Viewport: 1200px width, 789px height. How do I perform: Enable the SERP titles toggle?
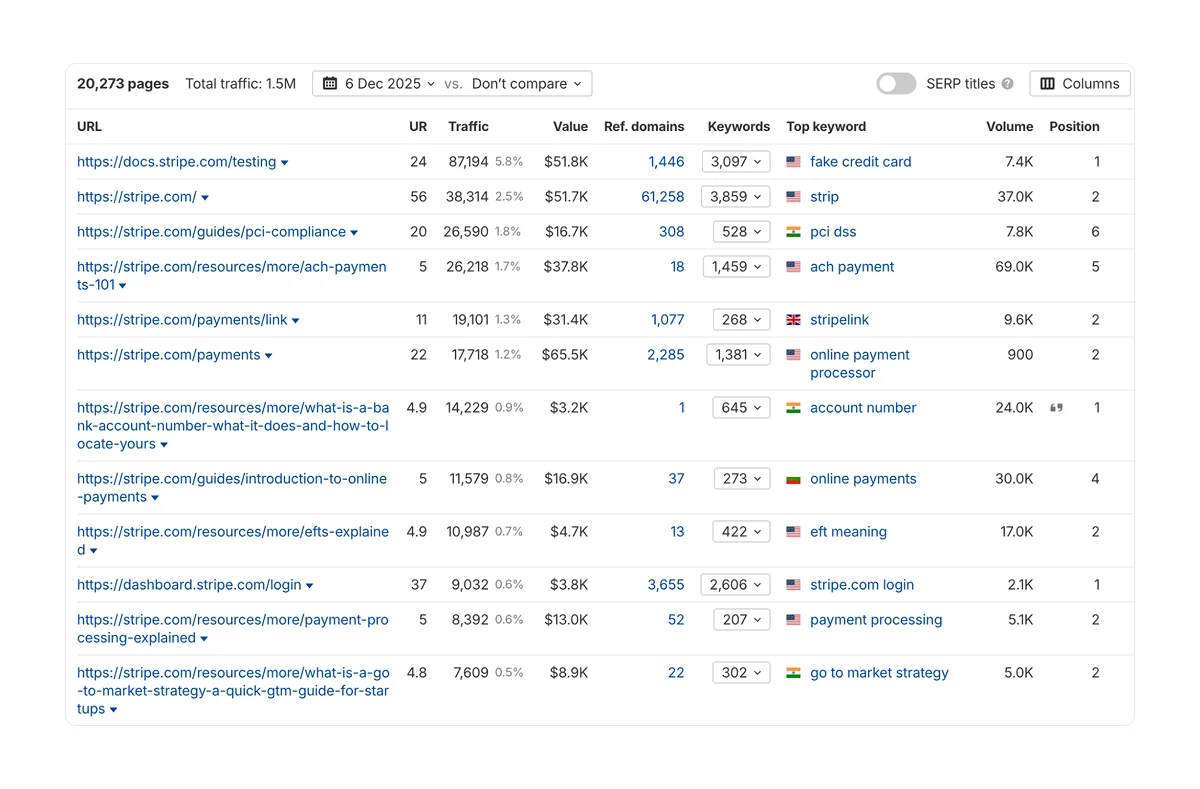pos(895,84)
